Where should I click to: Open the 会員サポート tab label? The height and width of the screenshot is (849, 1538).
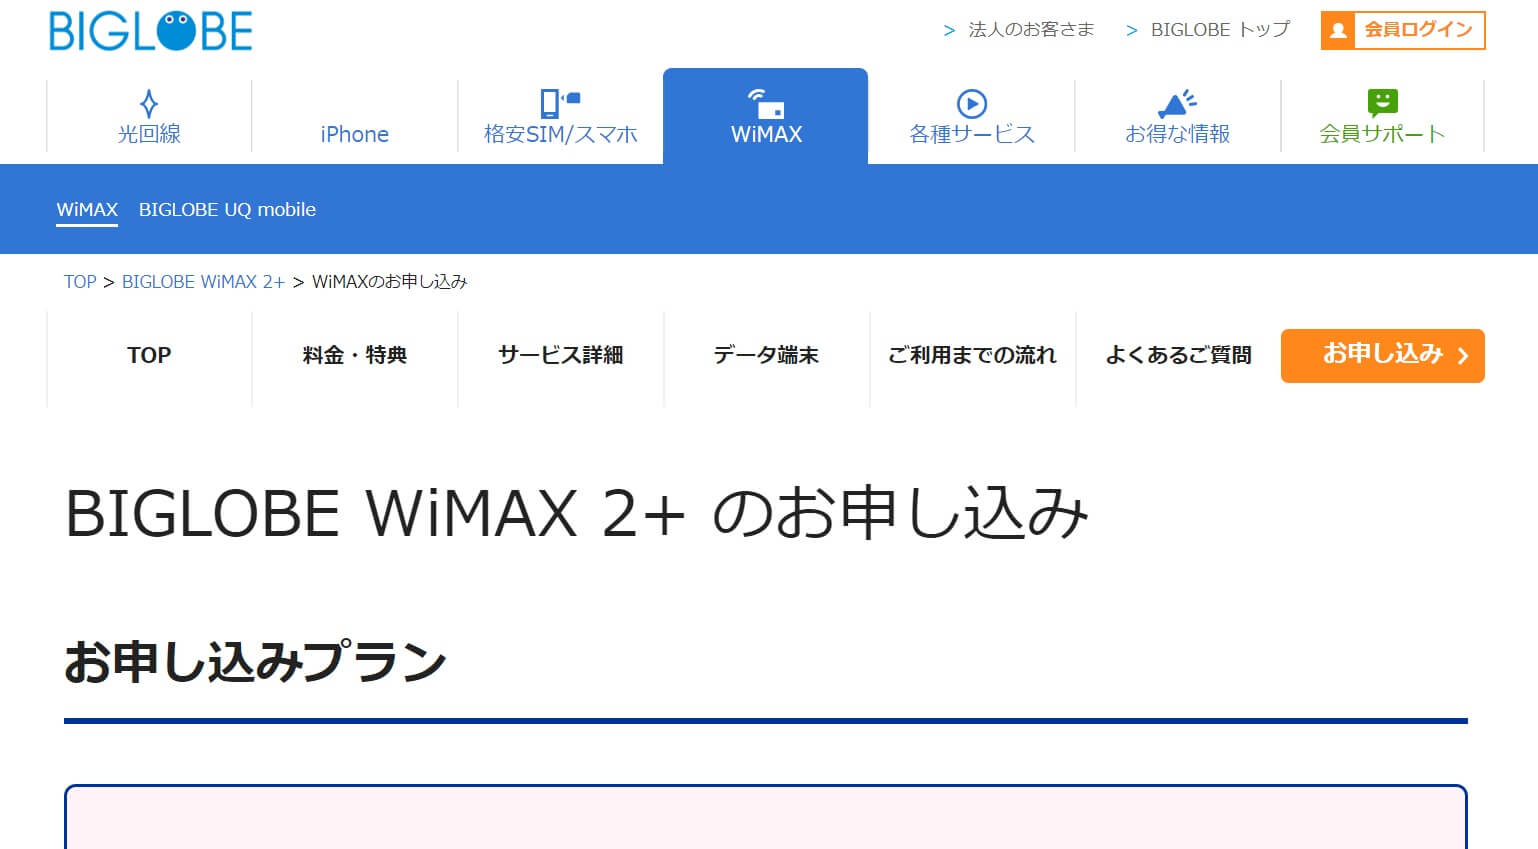point(1382,134)
